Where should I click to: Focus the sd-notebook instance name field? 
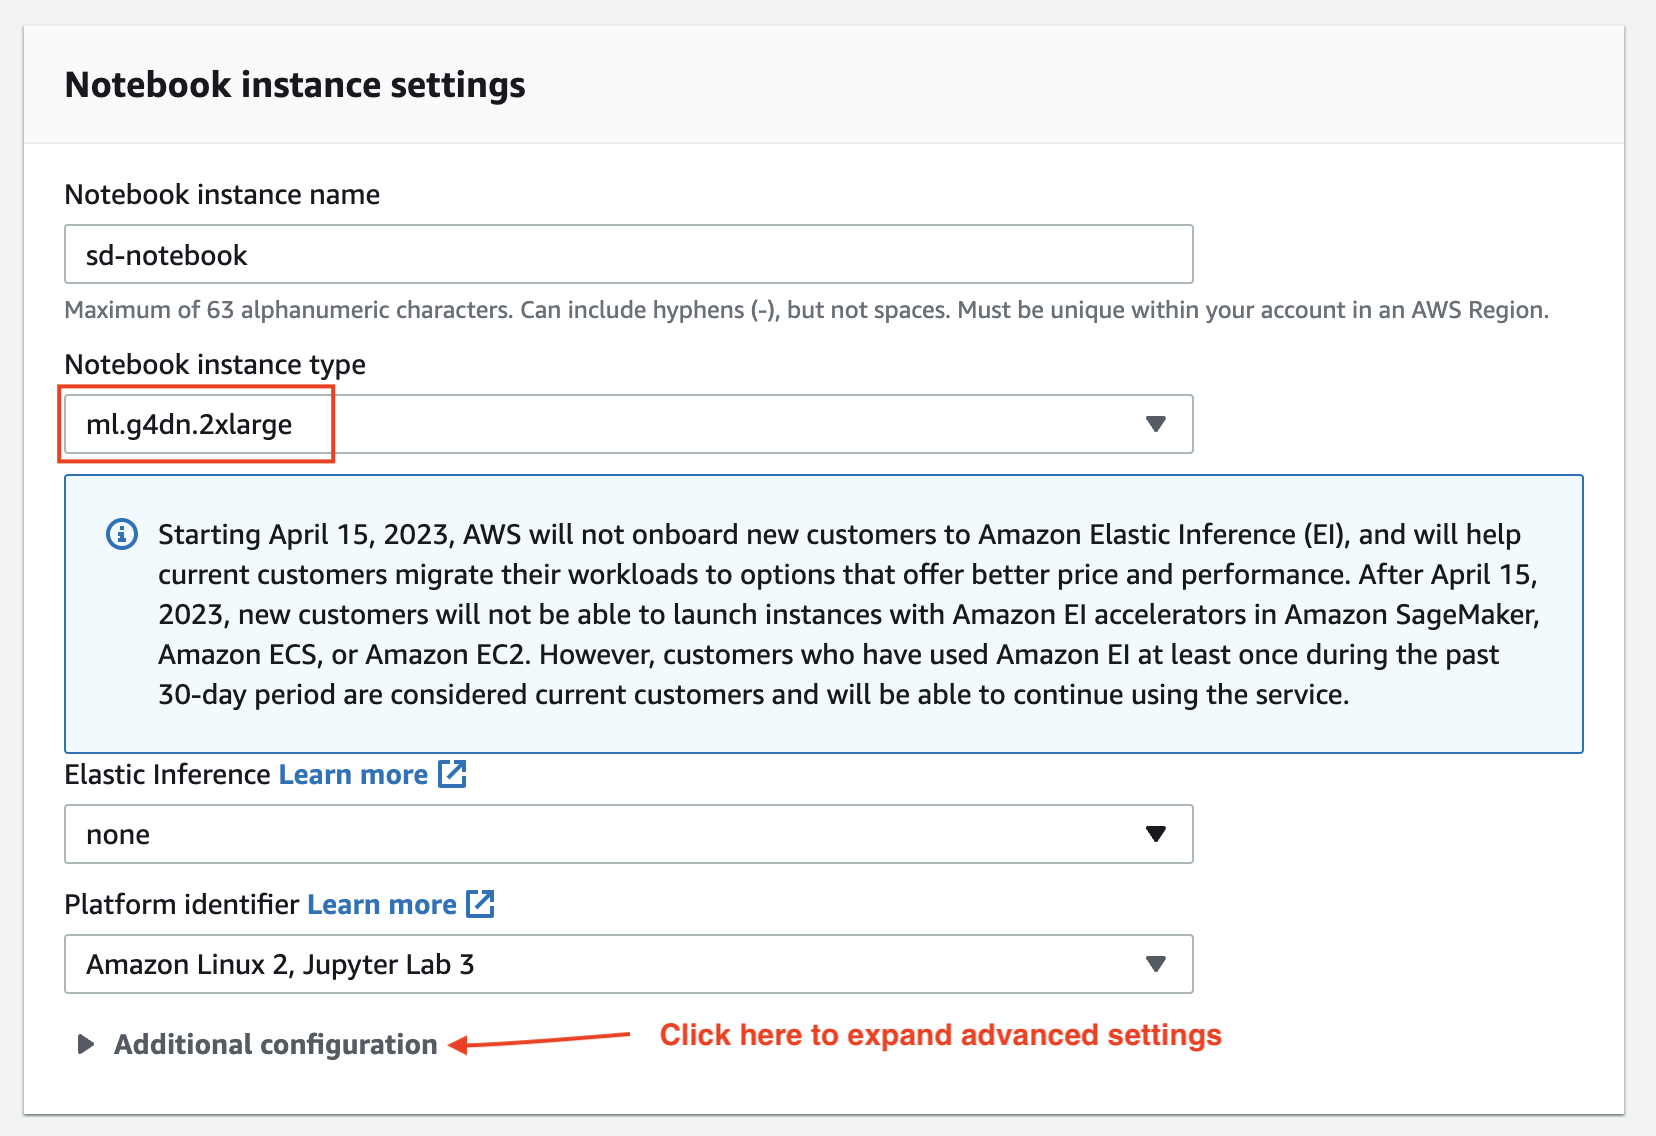pos(628,254)
